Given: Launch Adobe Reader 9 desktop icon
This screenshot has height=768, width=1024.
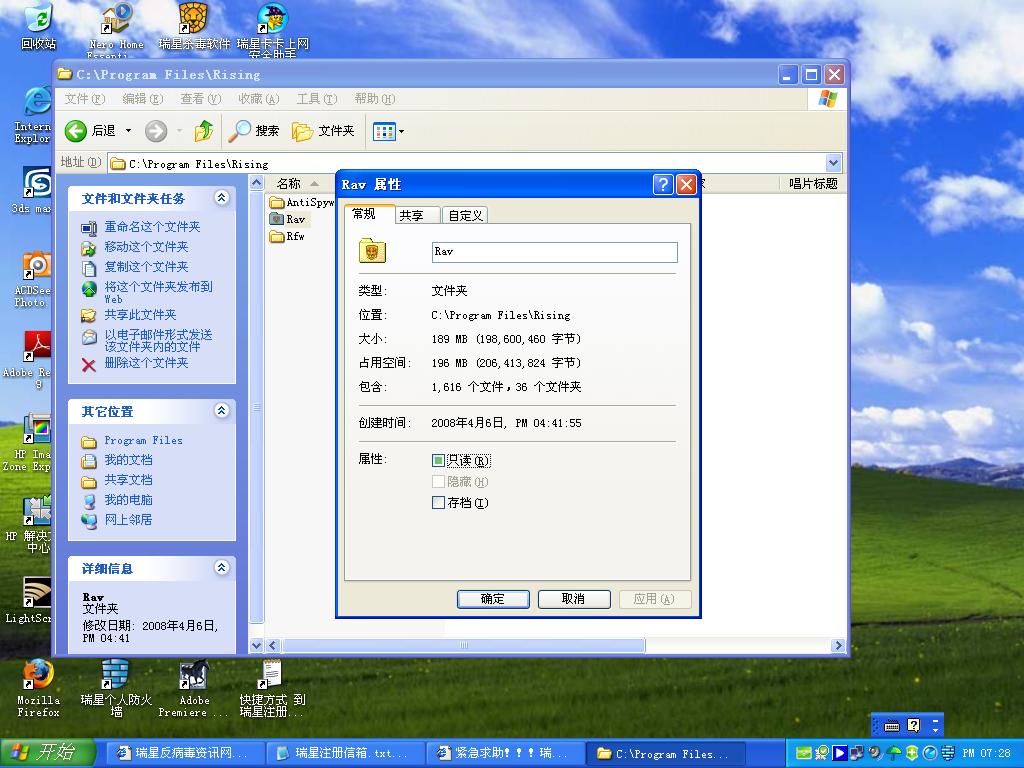Looking at the screenshot, I should click(29, 360).
